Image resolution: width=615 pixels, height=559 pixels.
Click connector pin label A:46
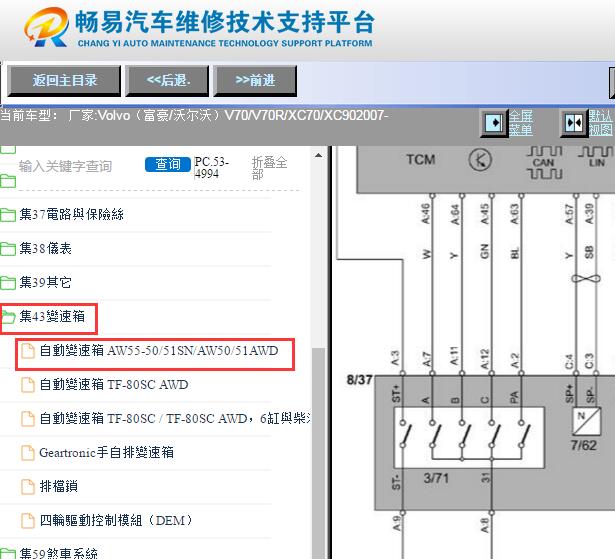pos(426,214)
